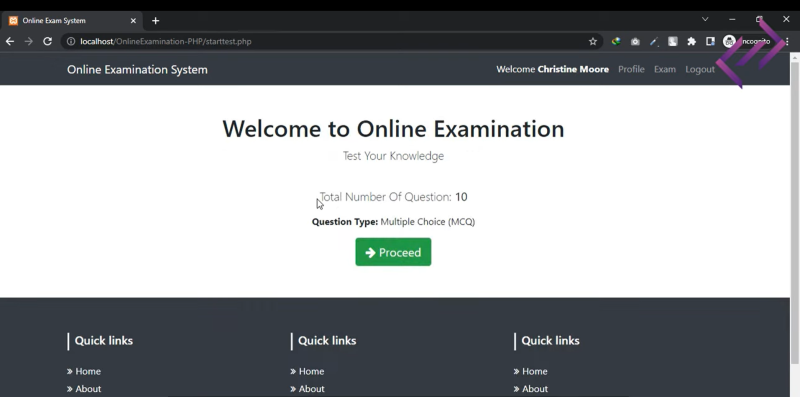Click the Online Examination System brand link
The height and width of the screenshot is (397, 800).
click(x=137, y=69)
